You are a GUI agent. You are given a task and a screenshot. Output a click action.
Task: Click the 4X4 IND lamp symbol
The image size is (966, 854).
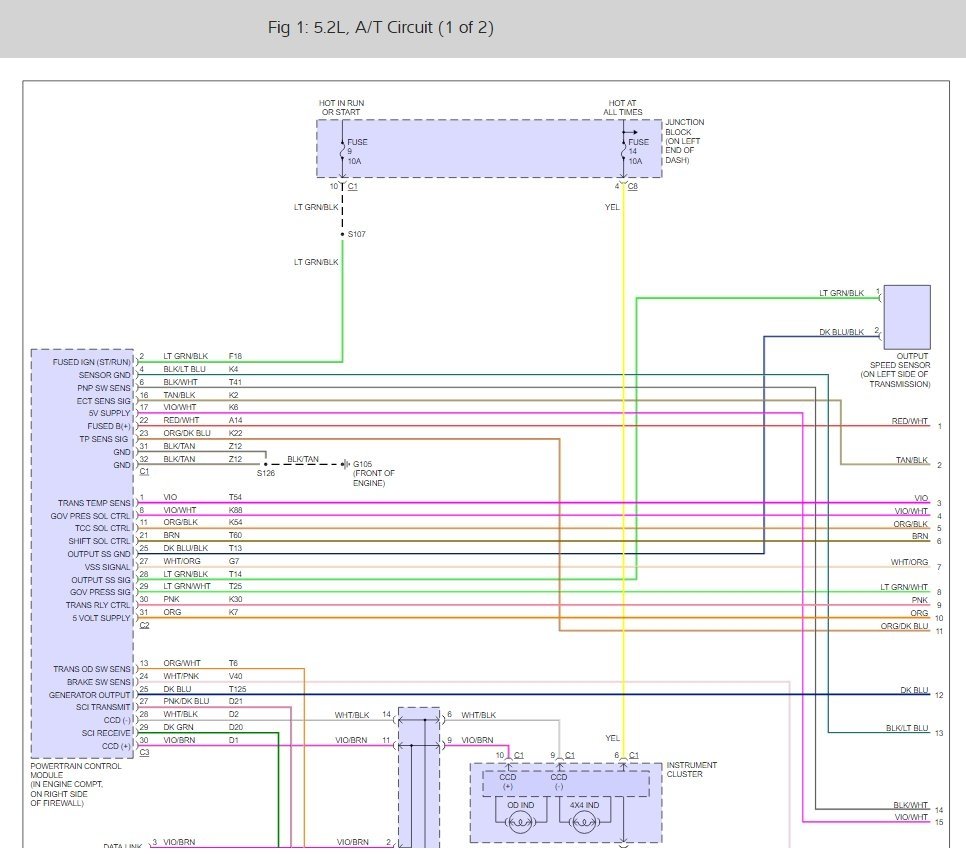pos(584,824)
